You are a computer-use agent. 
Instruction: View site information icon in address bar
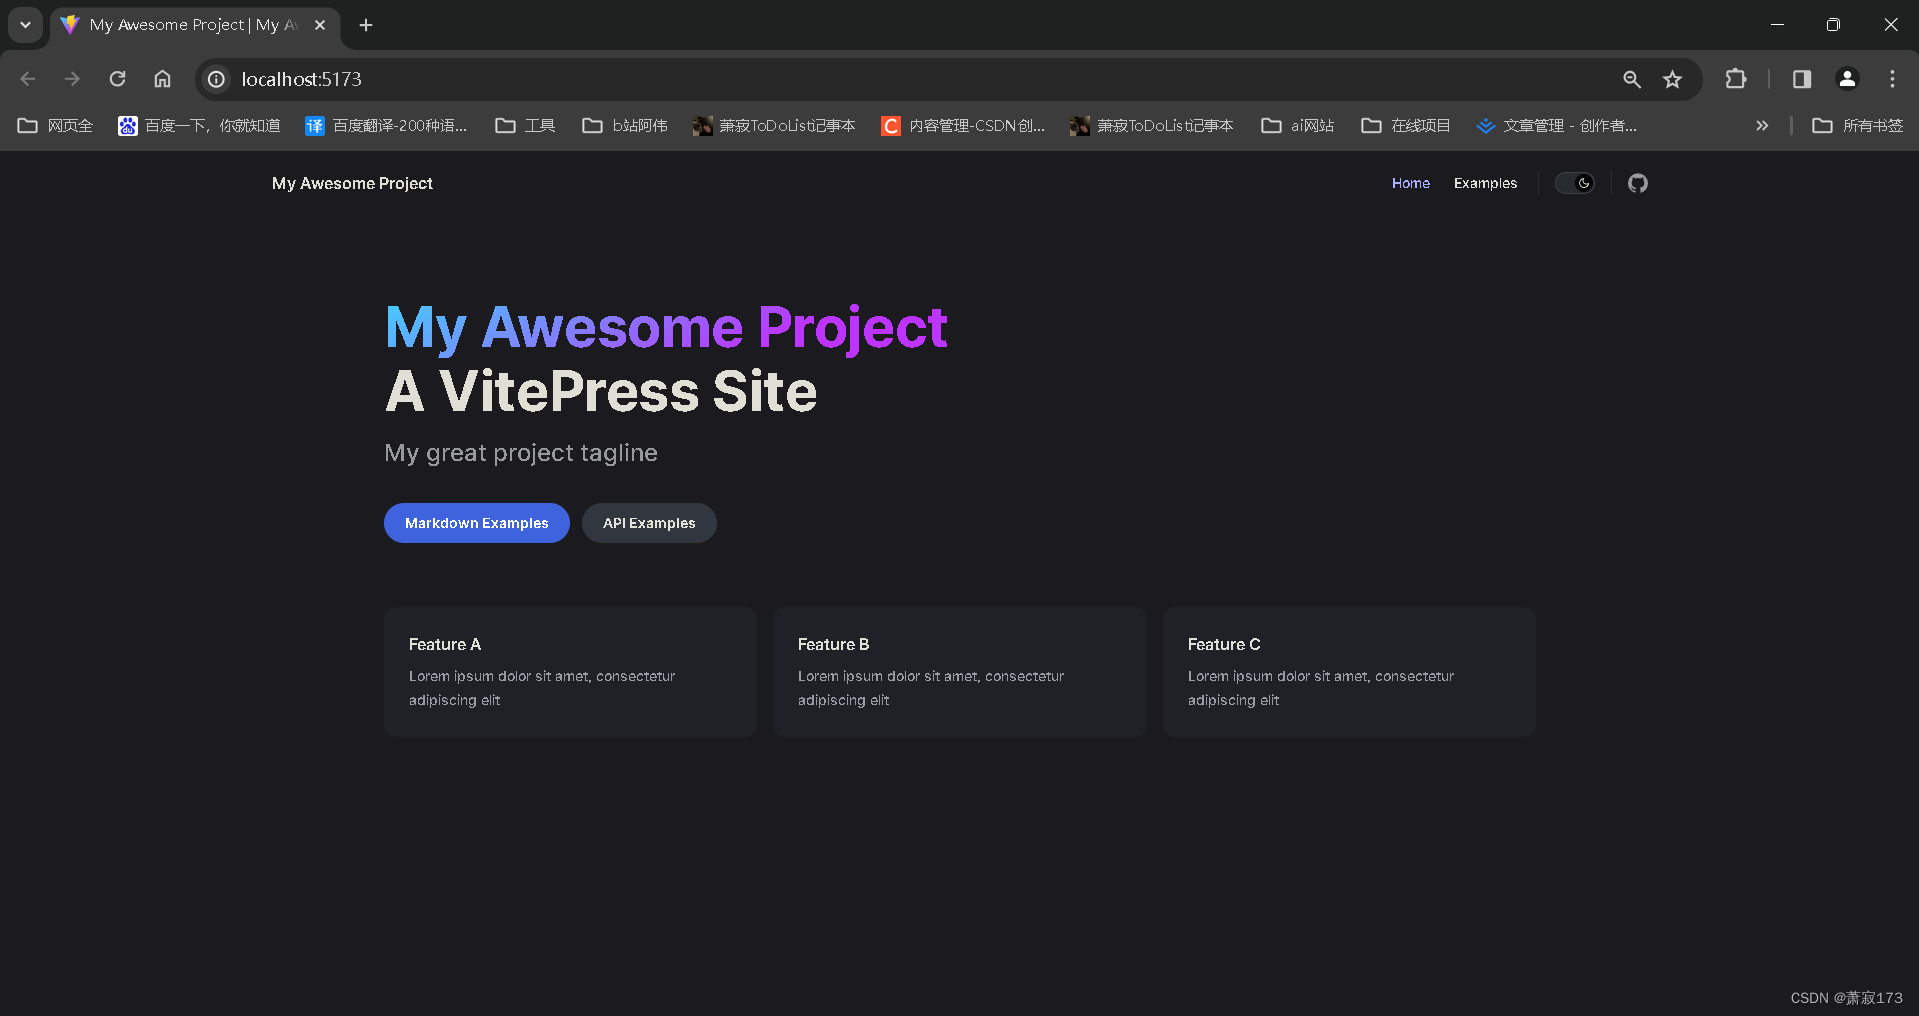[x=216, y=79]
